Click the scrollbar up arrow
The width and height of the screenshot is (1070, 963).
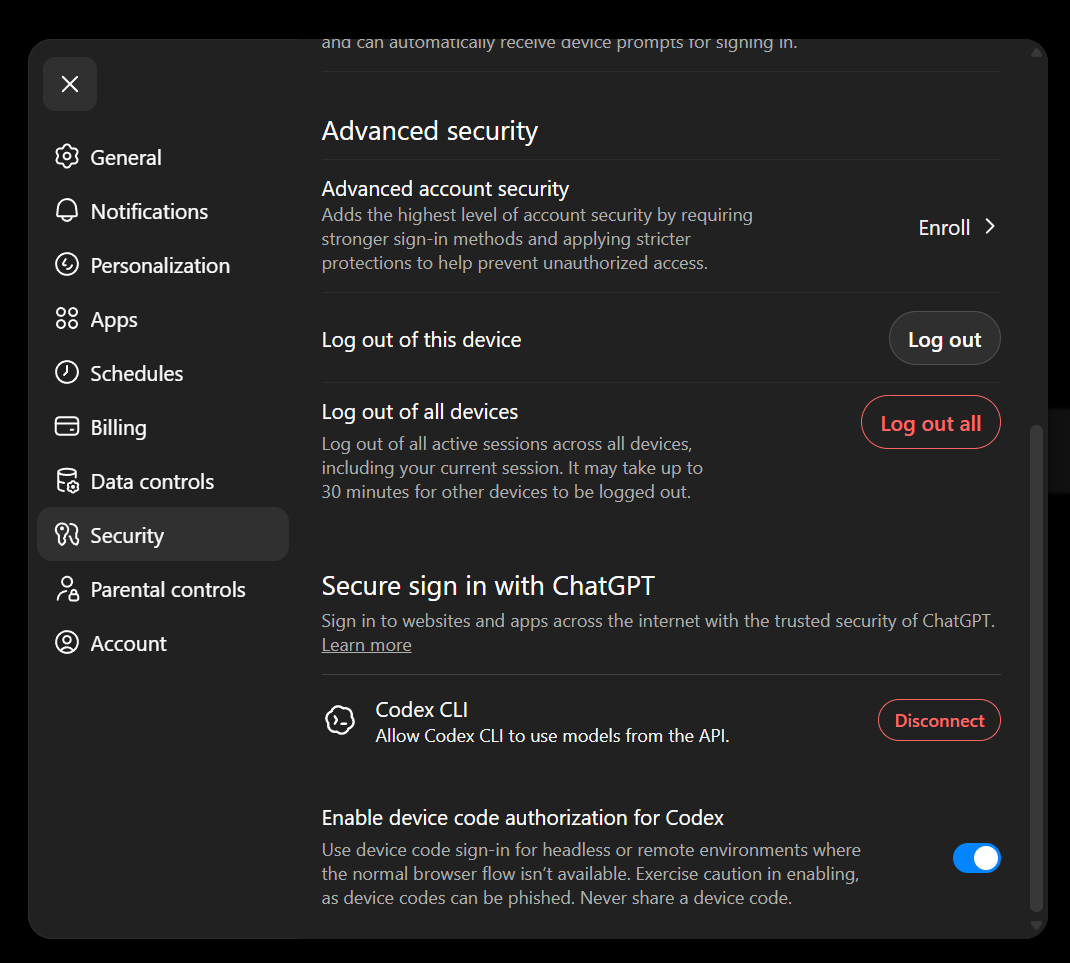coord(1036,53)
